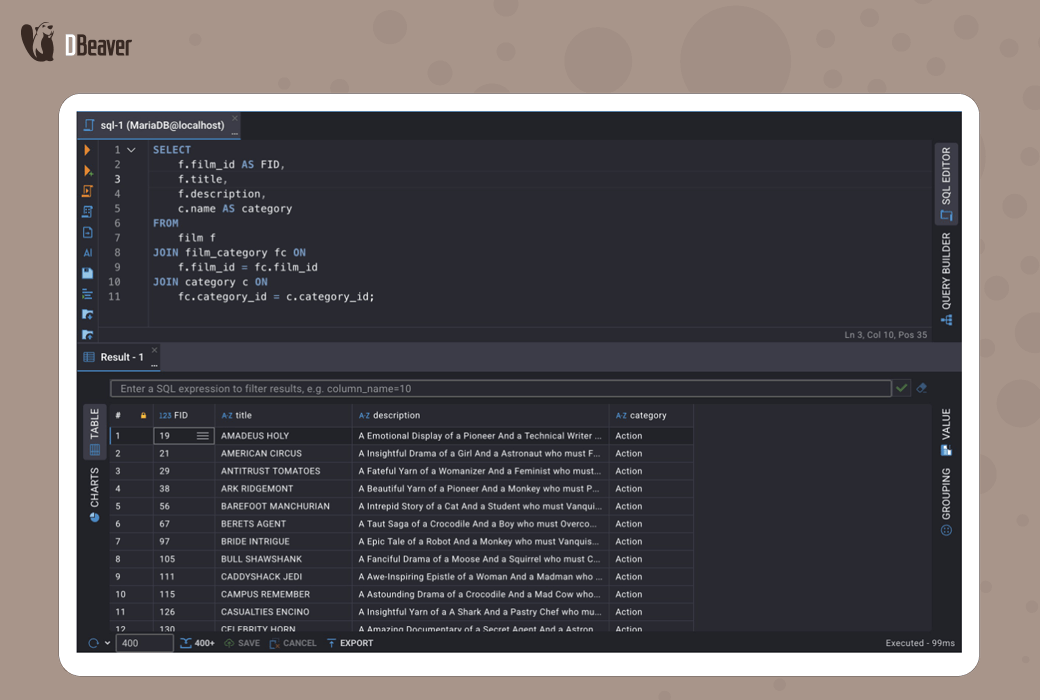Open the refresh options dropdown arrow

108,643
